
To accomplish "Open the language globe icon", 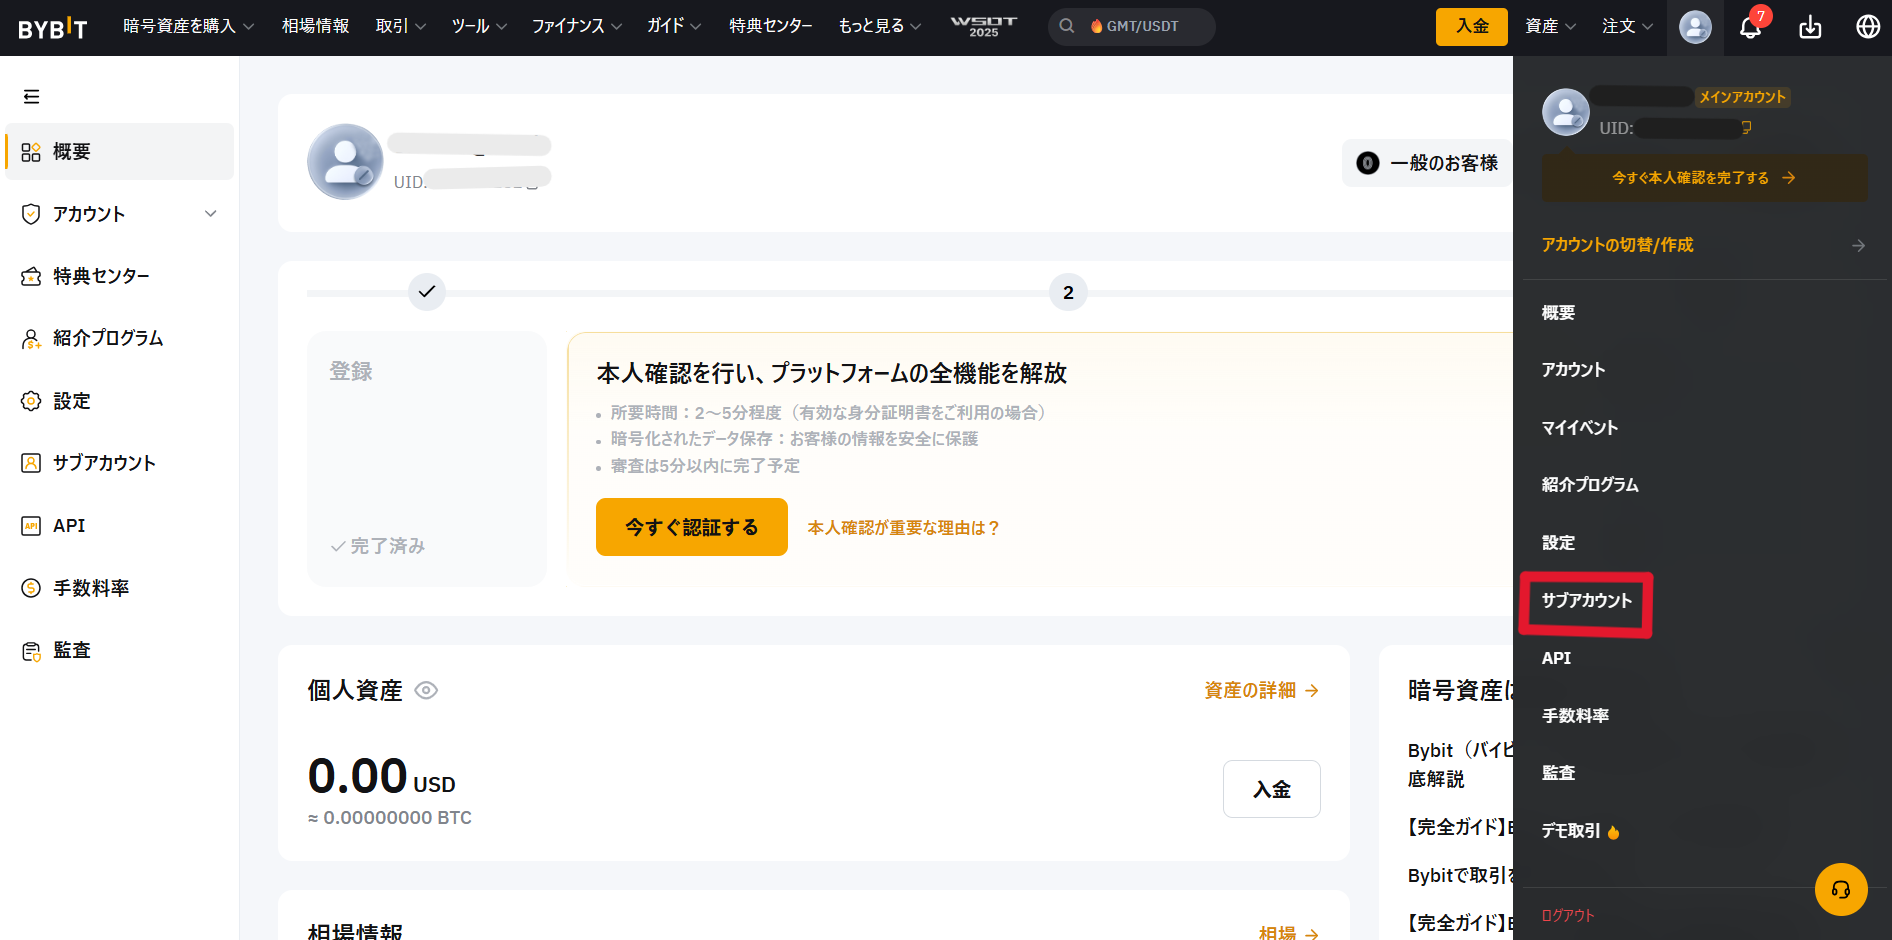I will point(1867,27).
